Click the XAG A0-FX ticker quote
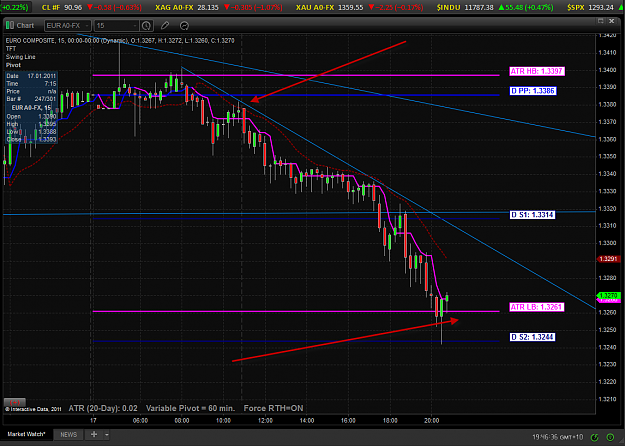625x446 pixels. (219, 8)
